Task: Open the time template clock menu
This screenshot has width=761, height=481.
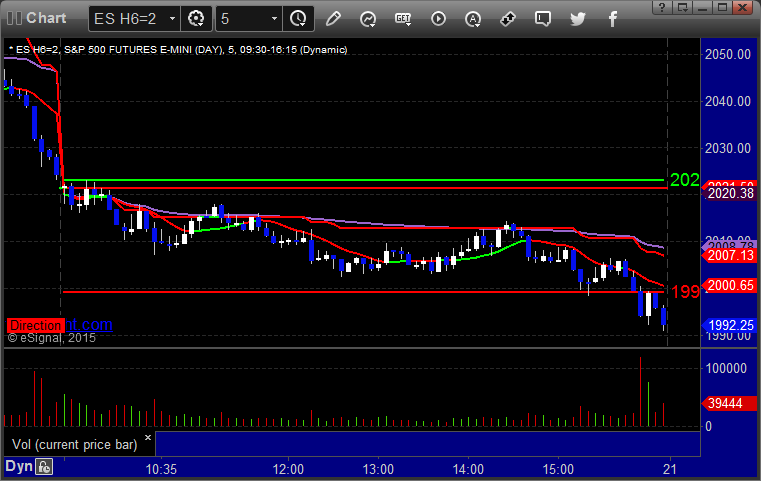Action: point(298,19)
